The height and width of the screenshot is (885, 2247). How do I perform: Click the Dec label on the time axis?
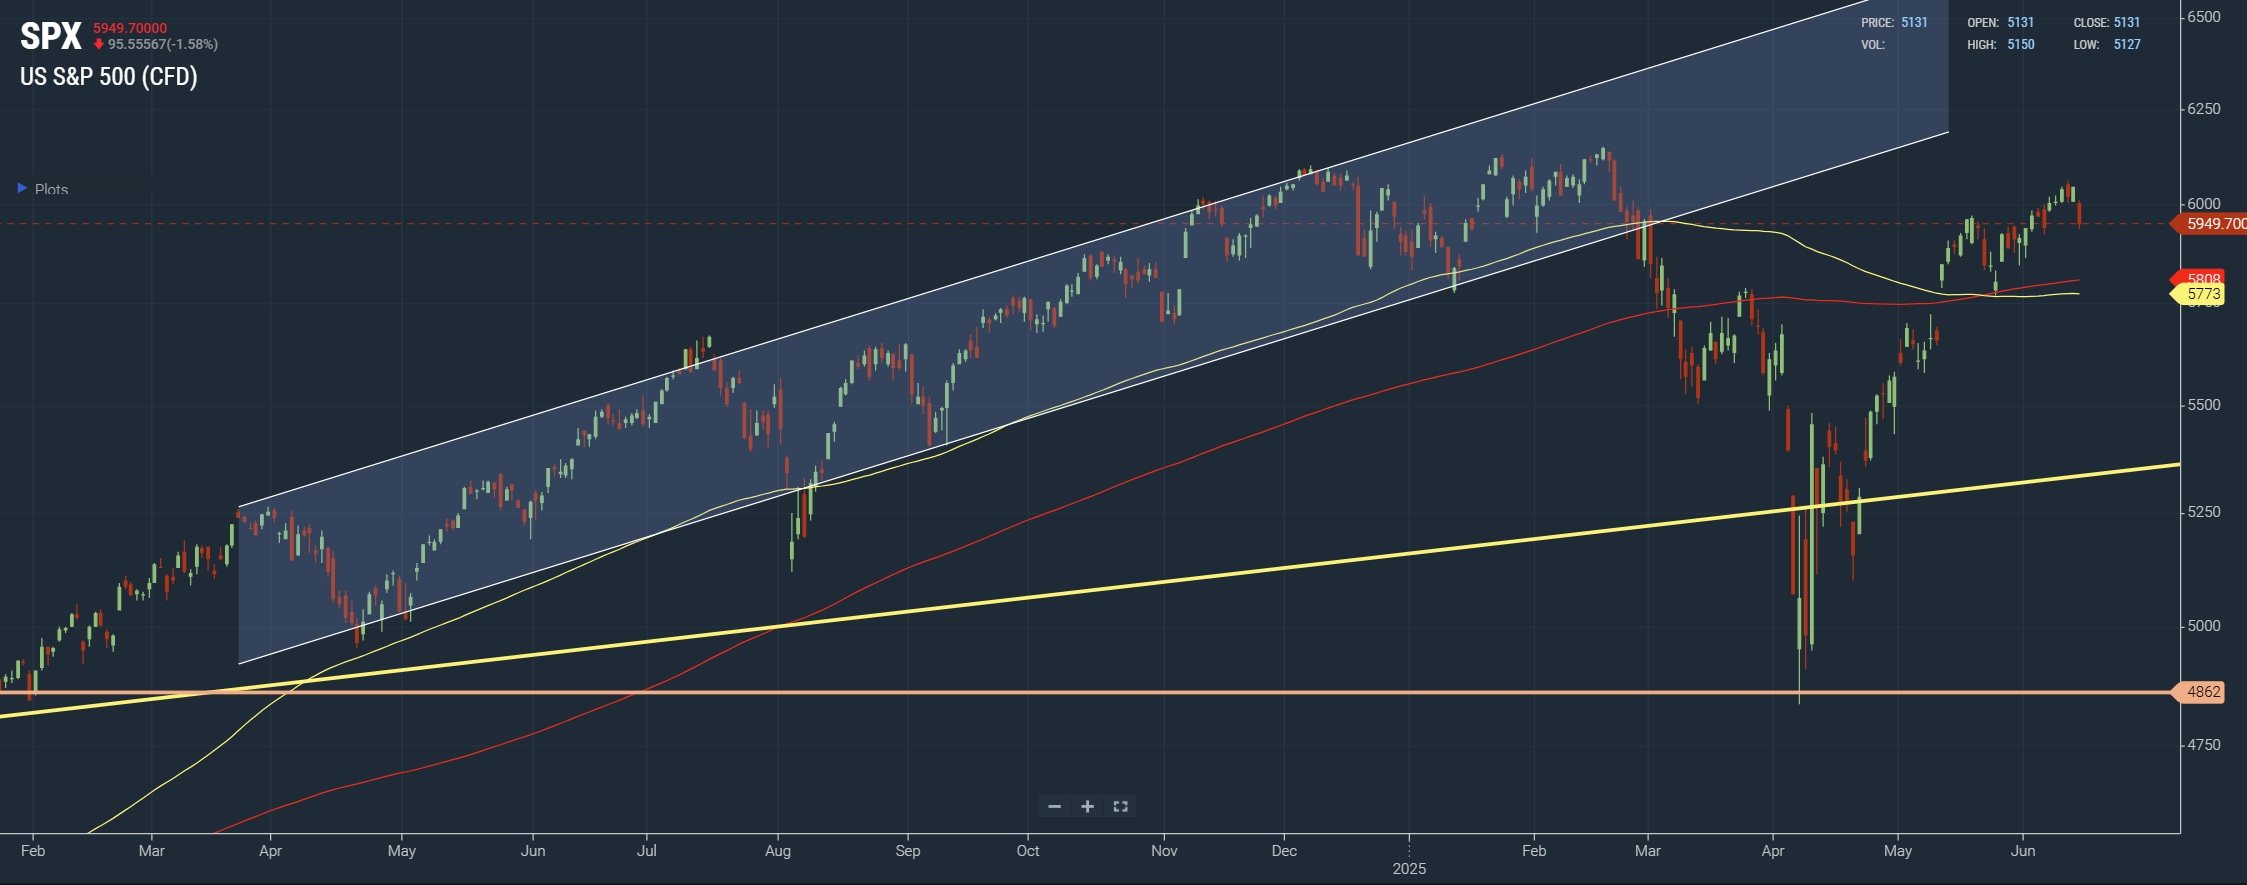[x=1284, y=851]
